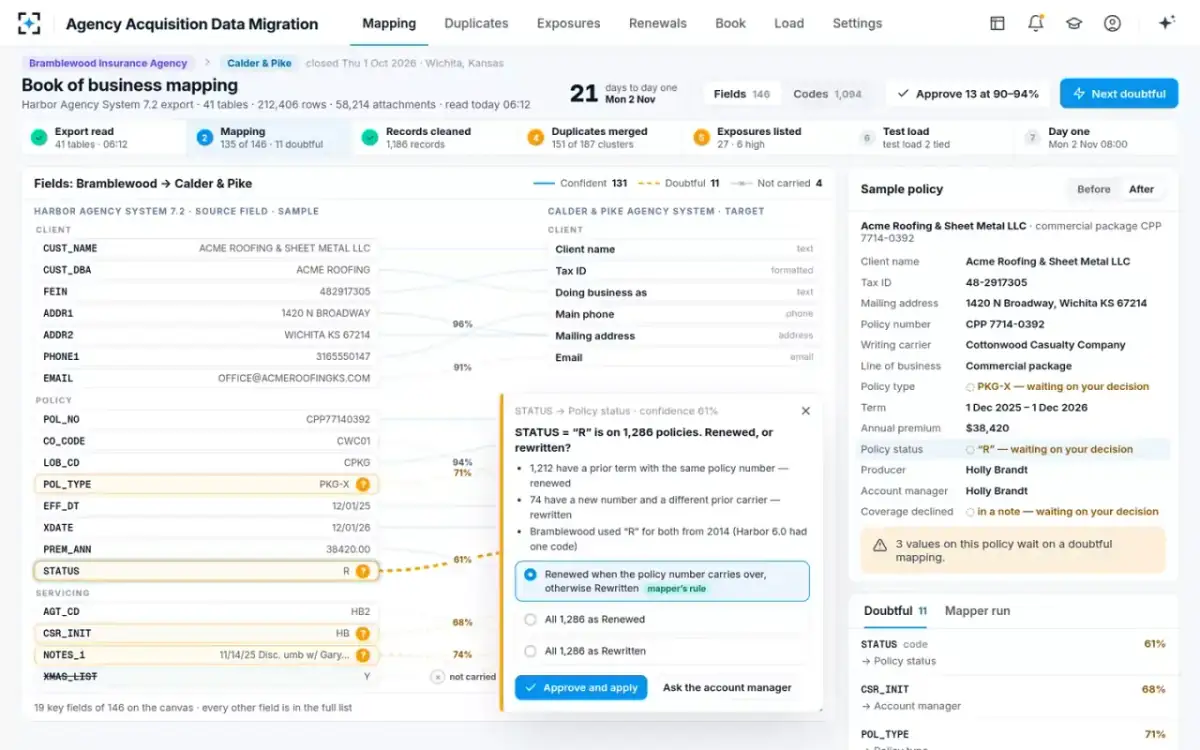Click Bramblewood Insurance Agency breadcrumb
This screenshot has height=750, width=1200.
point(108,63)
